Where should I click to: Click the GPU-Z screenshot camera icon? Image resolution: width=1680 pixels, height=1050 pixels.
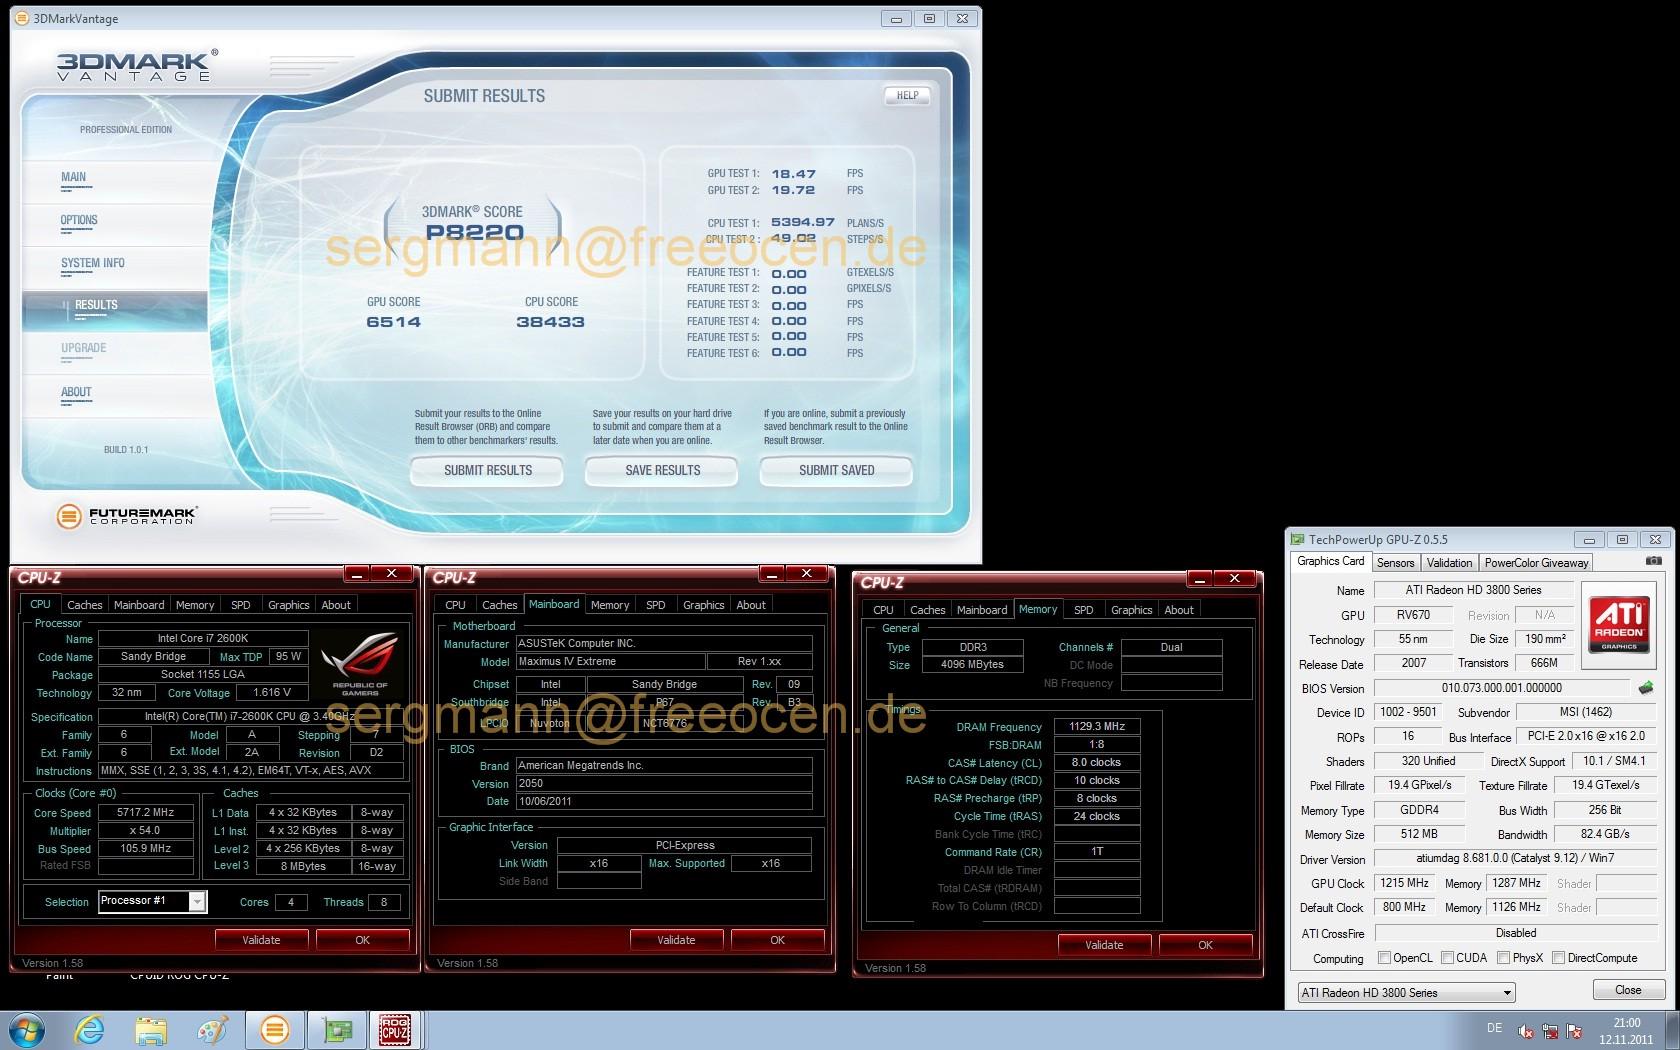tap(1654, 562)
